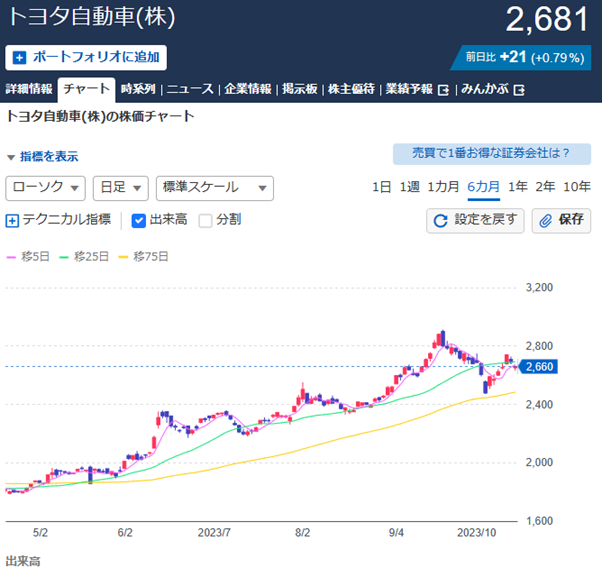Expand テクニカル指標 options

[58, 220]
